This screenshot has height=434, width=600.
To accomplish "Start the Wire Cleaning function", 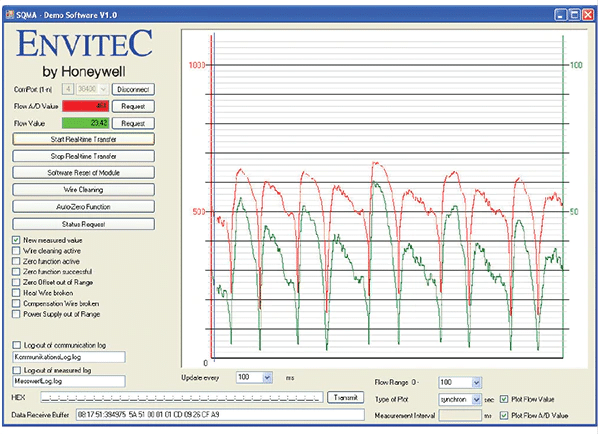I will (x=83, y=188).
